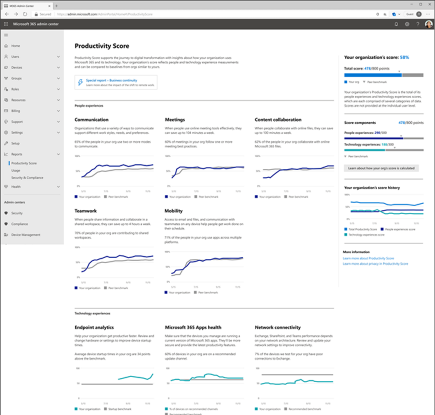Expand the Support chevron
The width and height of the screenshot is (435, 415).
pos(58,122)
